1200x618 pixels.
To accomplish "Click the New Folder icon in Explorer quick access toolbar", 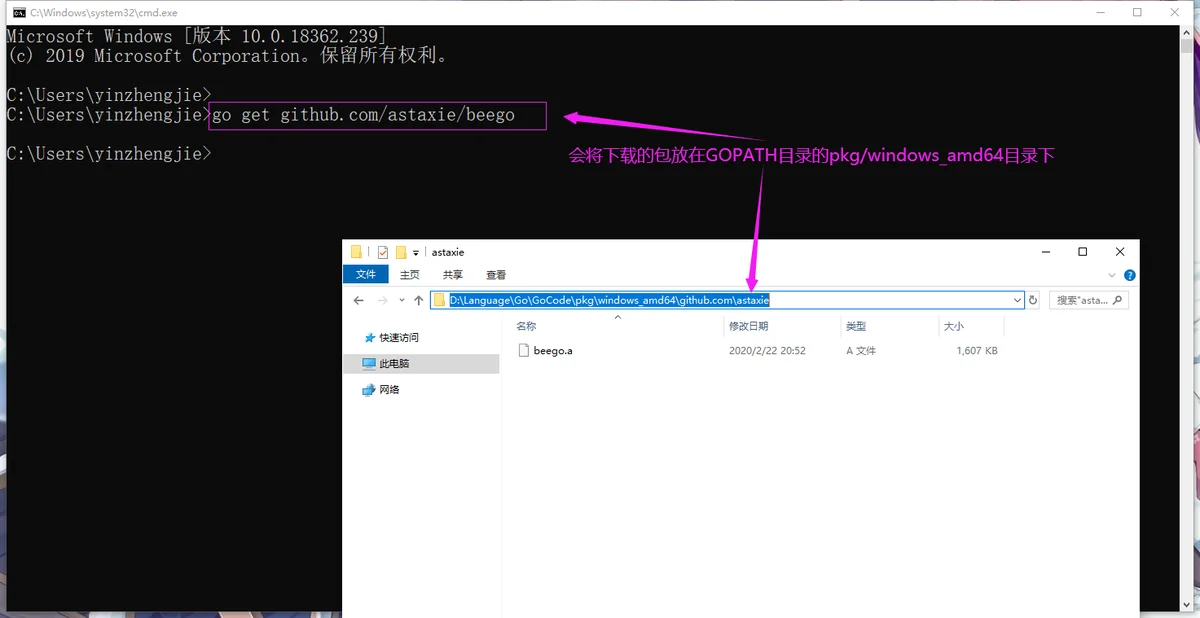I will click(x=401, y=252).
